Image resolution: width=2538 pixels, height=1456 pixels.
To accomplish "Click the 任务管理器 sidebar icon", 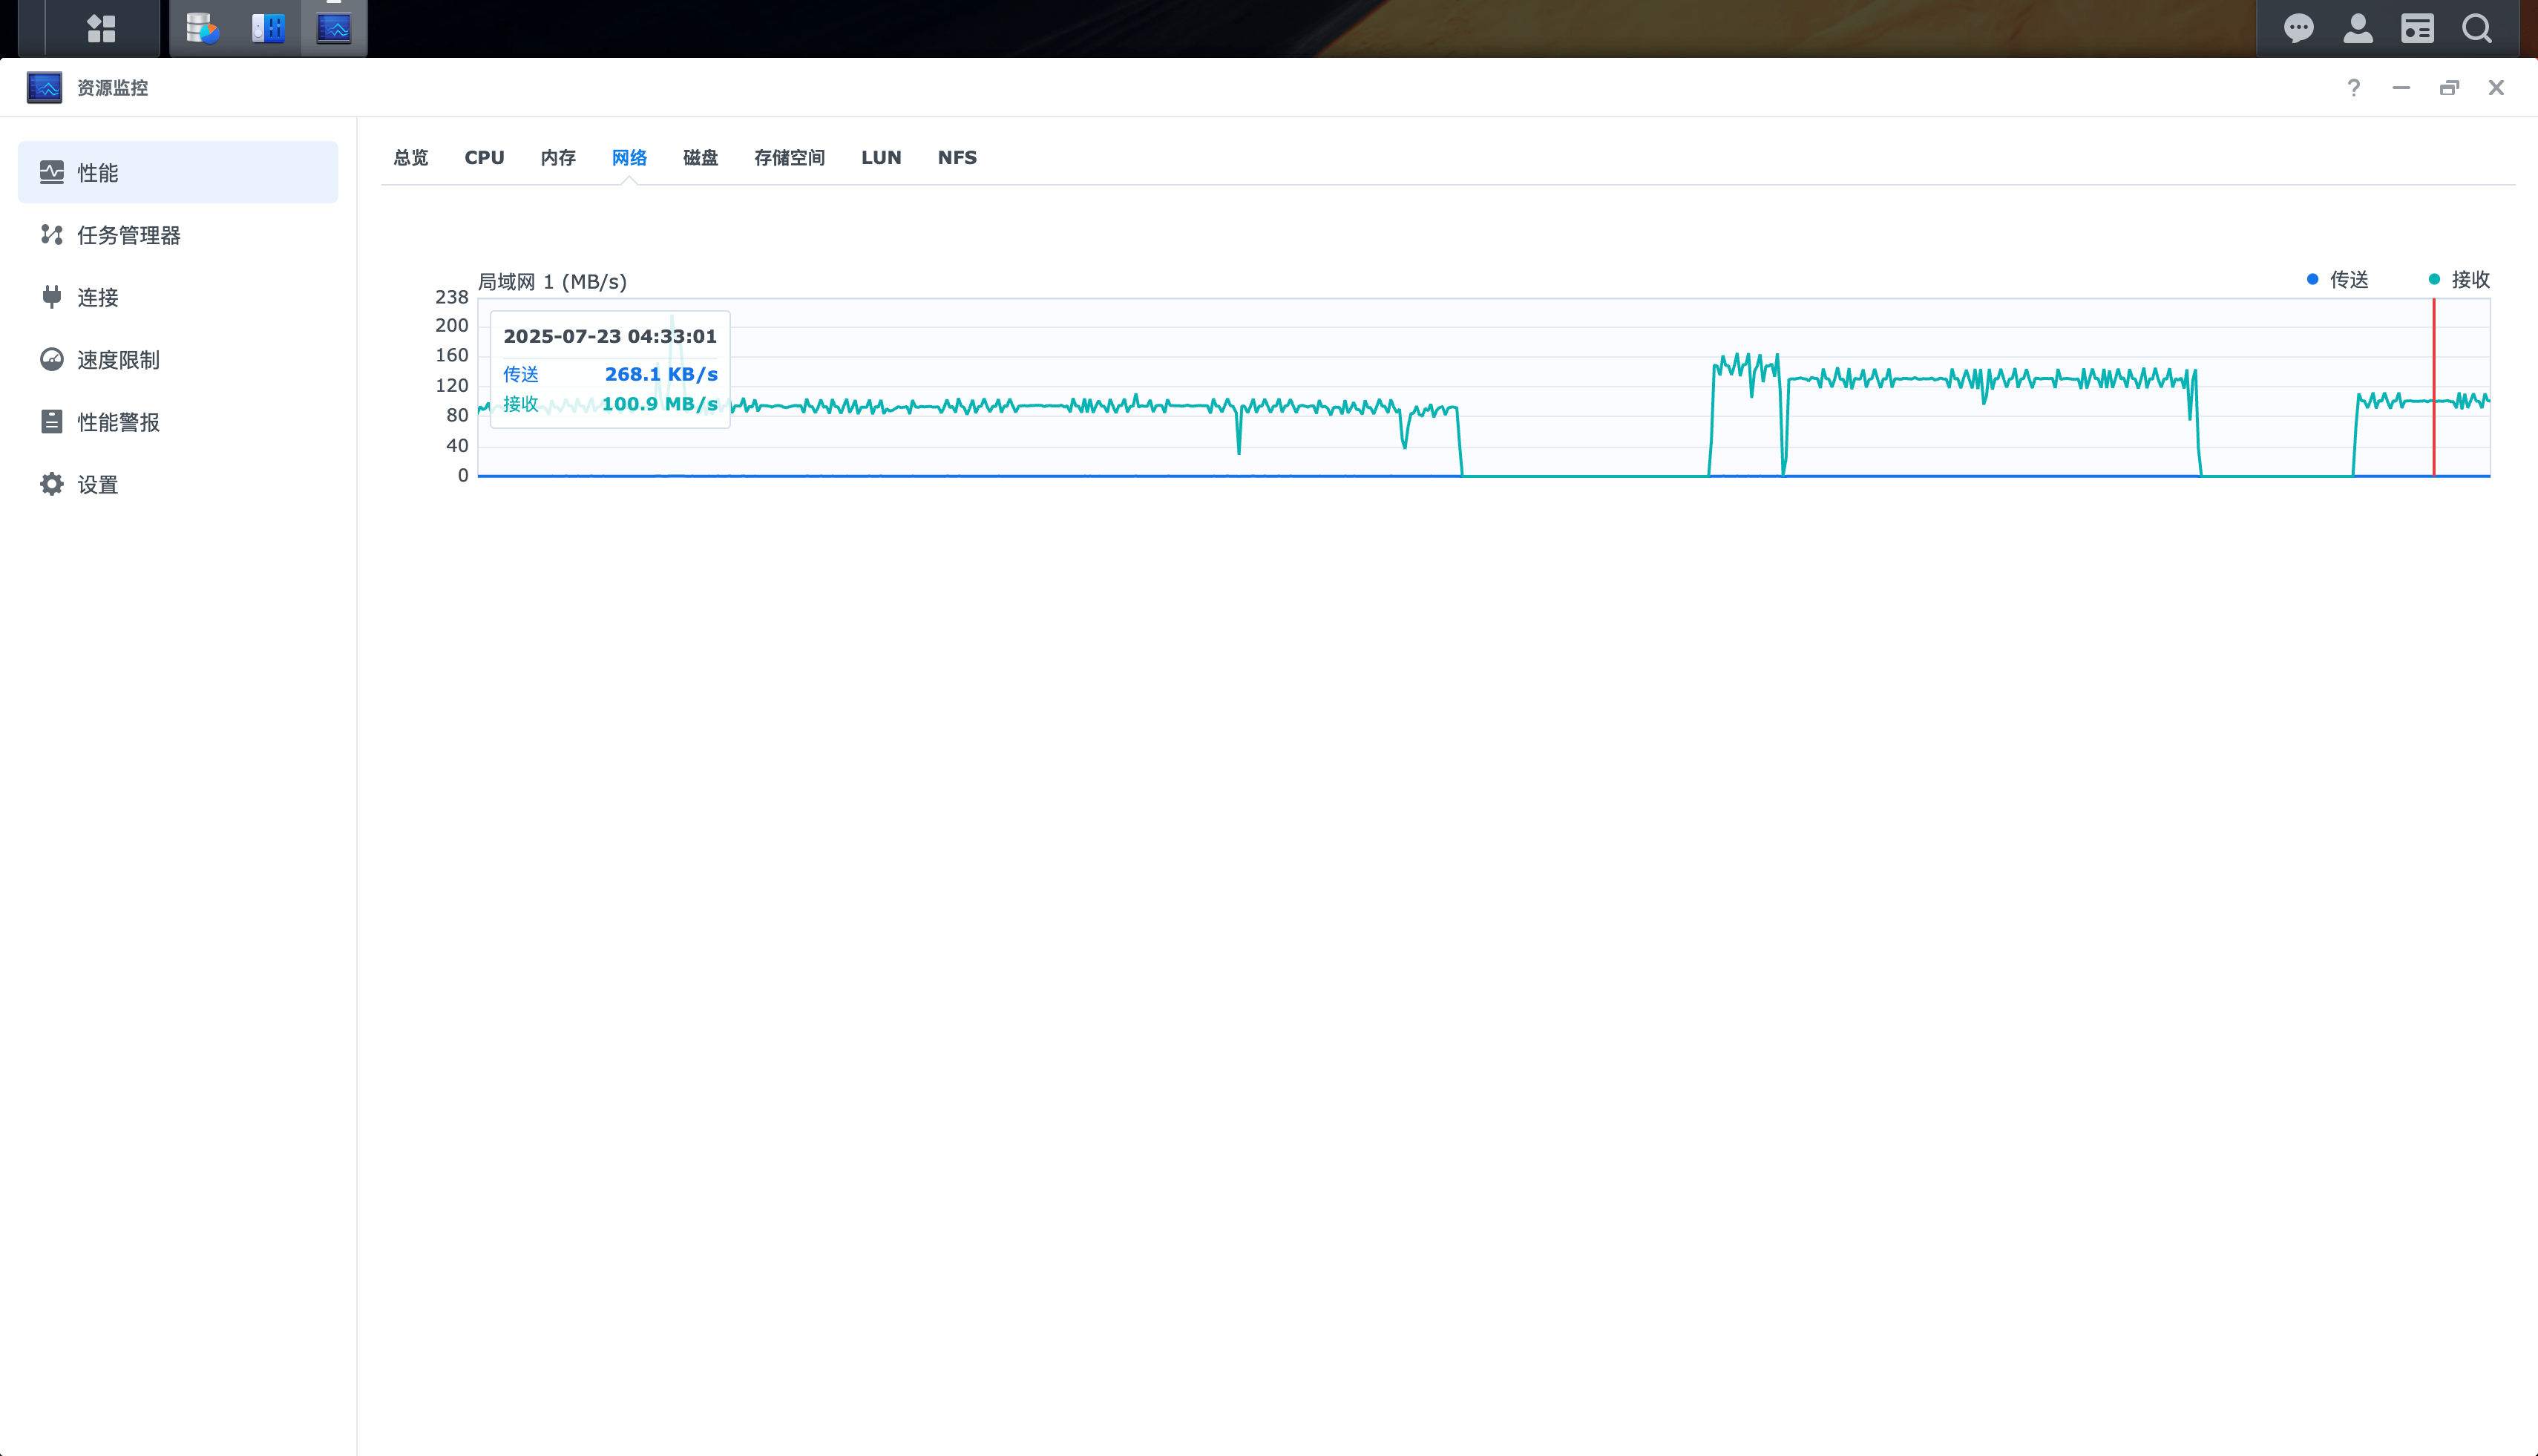I will tap(52, 234).
